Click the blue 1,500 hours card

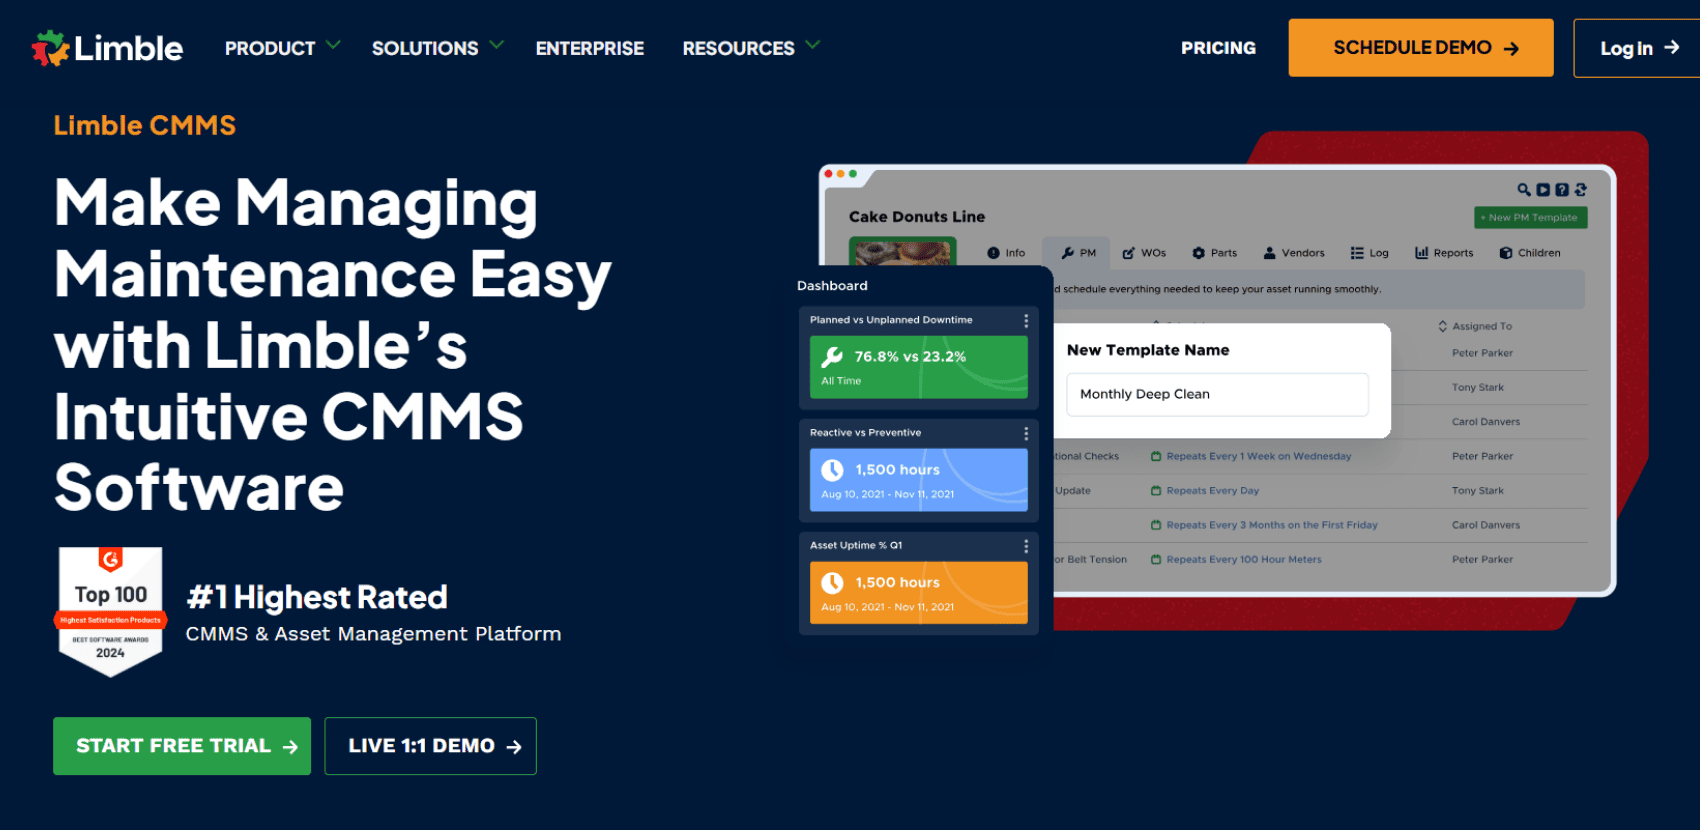[918, 480]
